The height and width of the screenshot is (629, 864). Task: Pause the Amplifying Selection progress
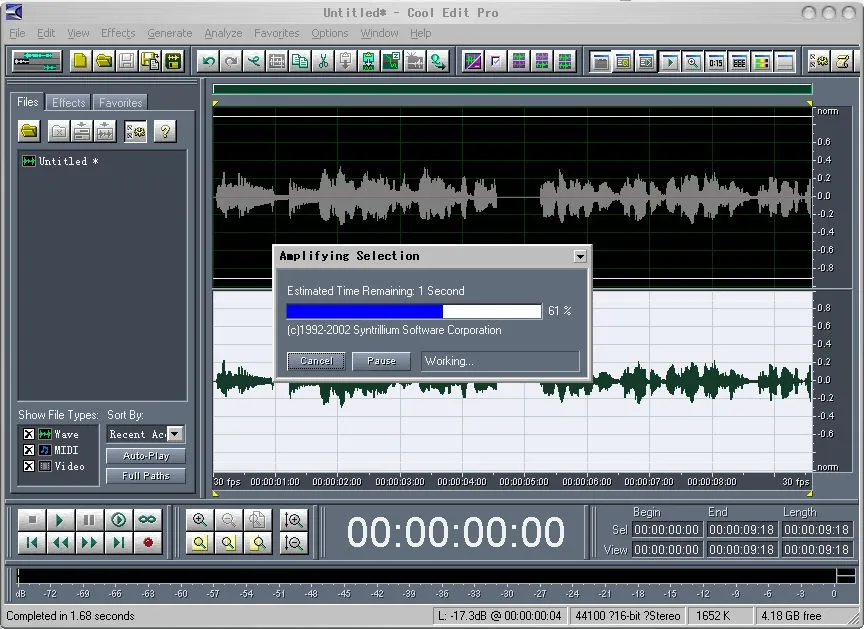(381, 361)
